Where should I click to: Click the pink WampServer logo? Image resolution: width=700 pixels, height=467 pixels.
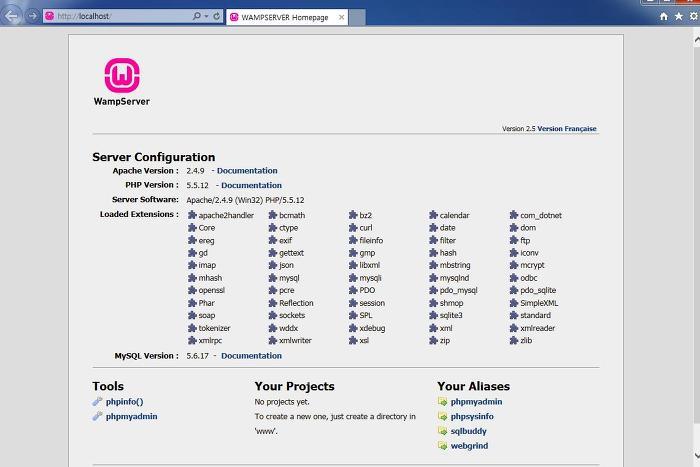pyautogui.click(x=122, y=75)
